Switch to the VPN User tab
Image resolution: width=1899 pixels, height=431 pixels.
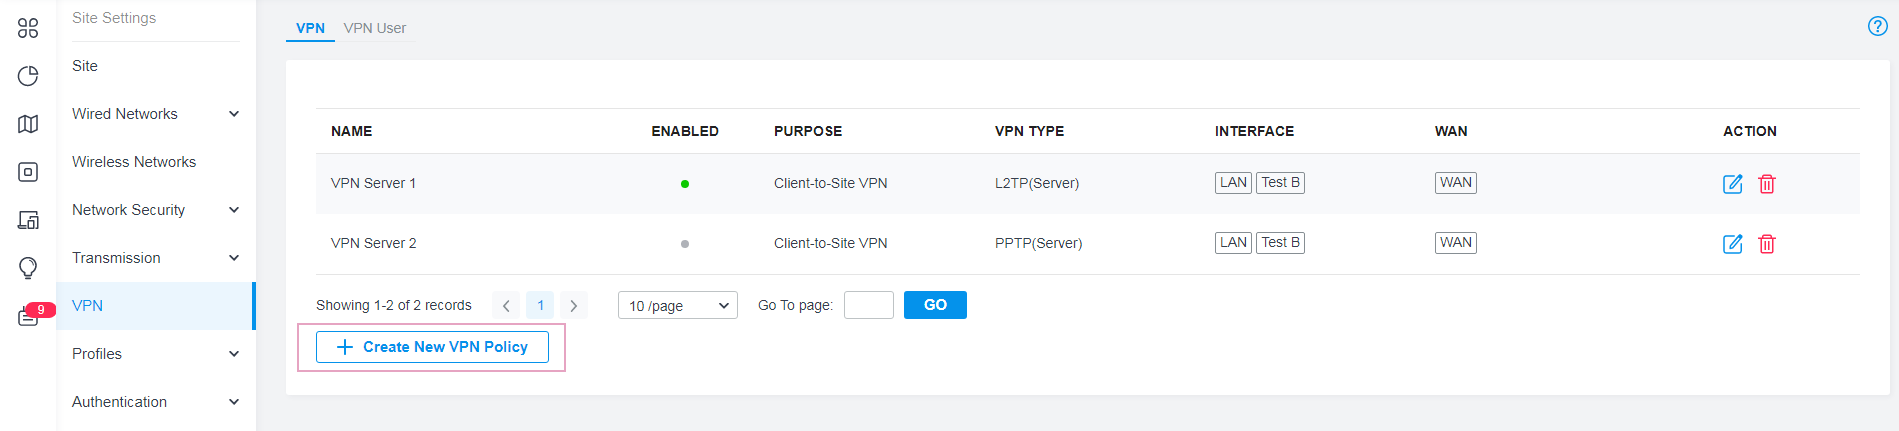click(x=375, y=28)
